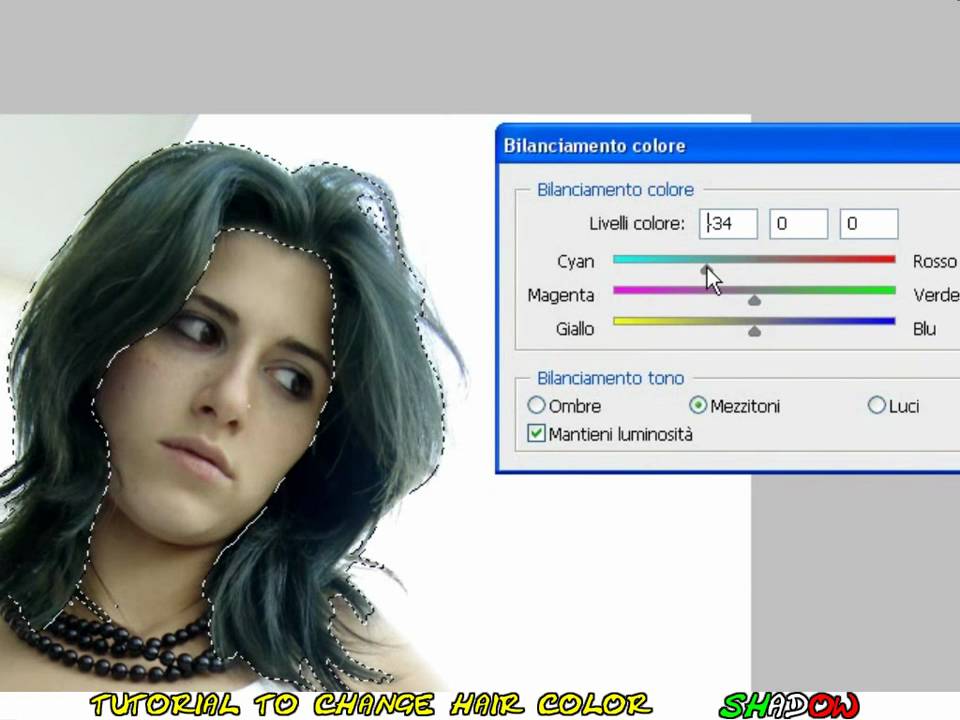This screenshot has width=960, height=720.
Task: Click the Livelli colore label
Action: [637, 223]
